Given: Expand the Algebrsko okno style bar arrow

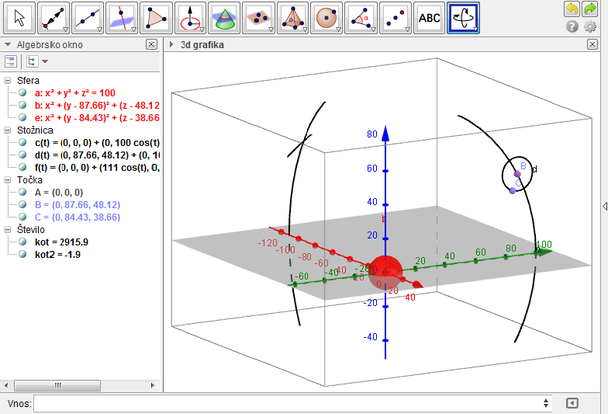Looking at the screenshot, I should [x=8, y=45].
